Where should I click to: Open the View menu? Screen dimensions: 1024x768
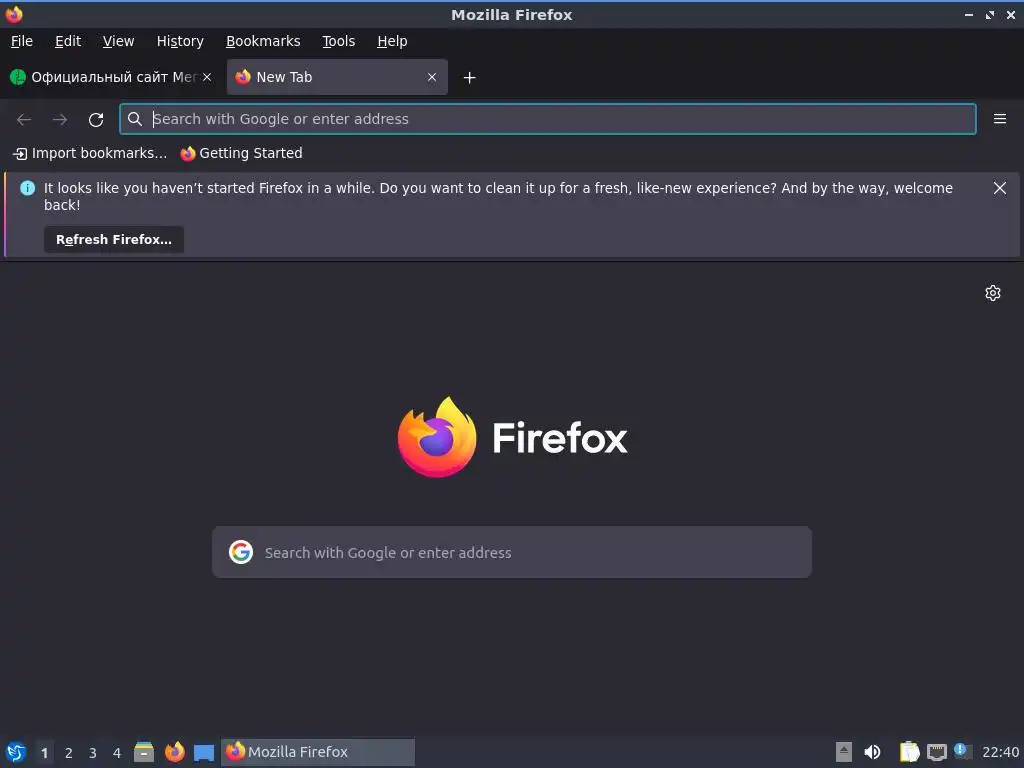[x=118, y=41]
